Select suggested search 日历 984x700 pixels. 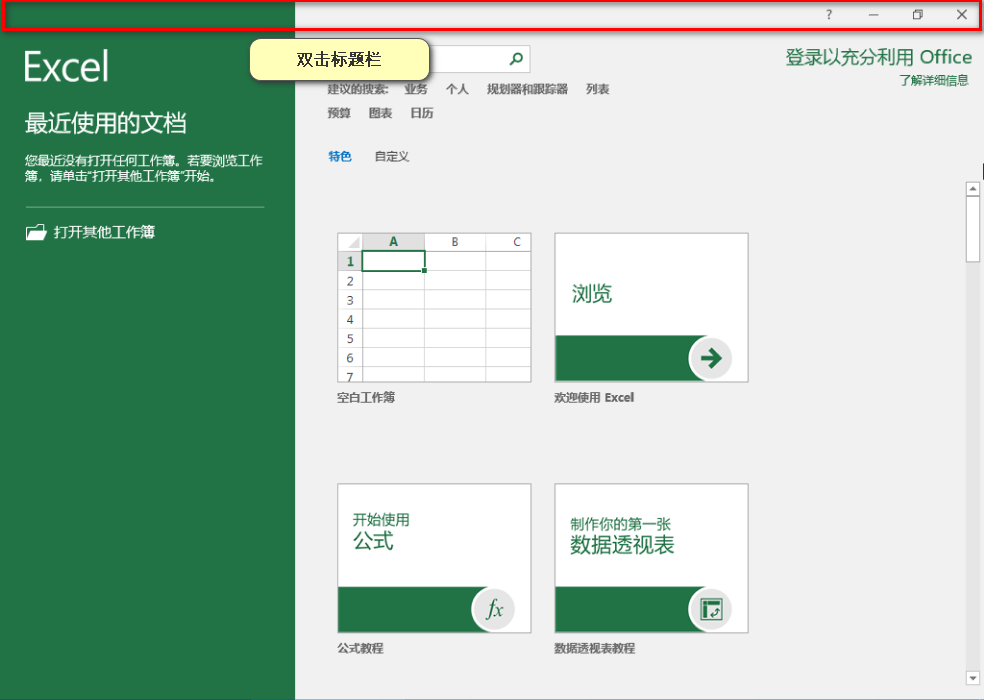(x=422, y=113)
